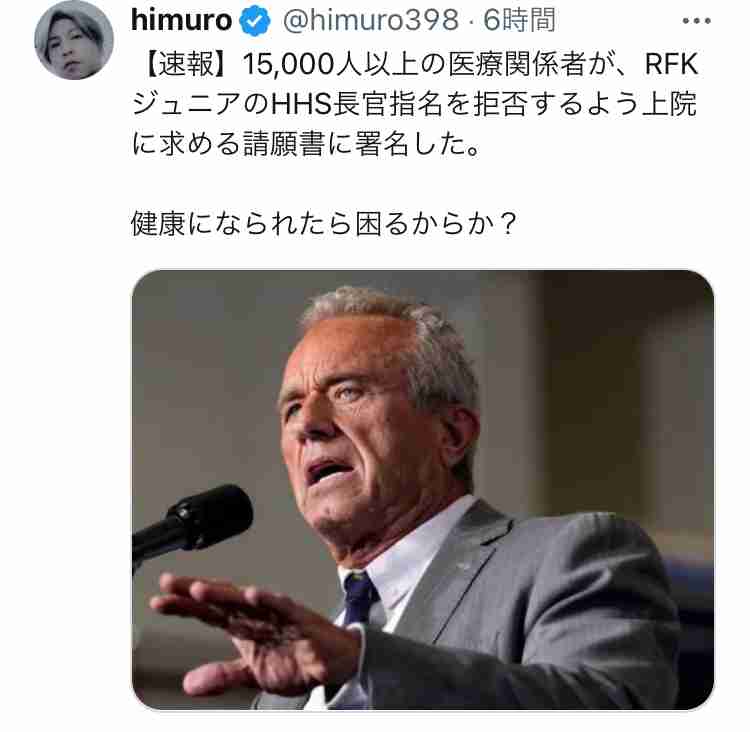This screenshot has height=732, width=750.
Task: Click the 健康になられたら困るからか？ sentence
Action: click(324, 224)
